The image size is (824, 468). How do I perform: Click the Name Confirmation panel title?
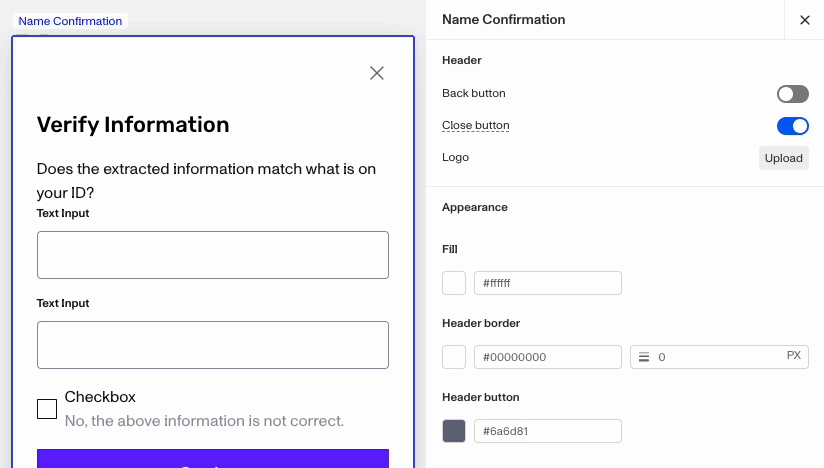pos(503,19)
